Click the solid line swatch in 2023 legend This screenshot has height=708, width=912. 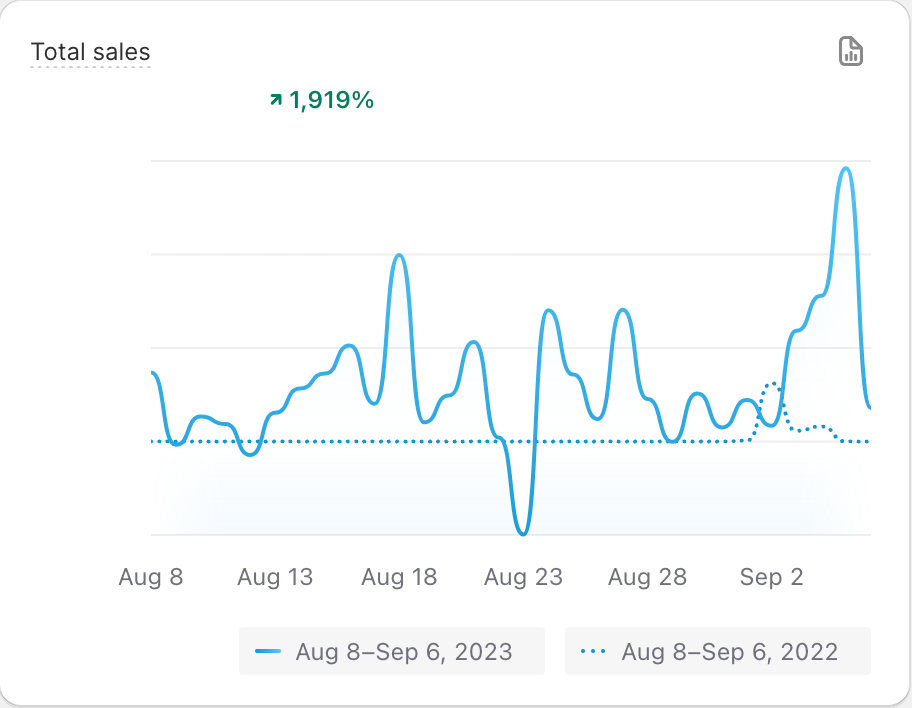pos(268,652)
